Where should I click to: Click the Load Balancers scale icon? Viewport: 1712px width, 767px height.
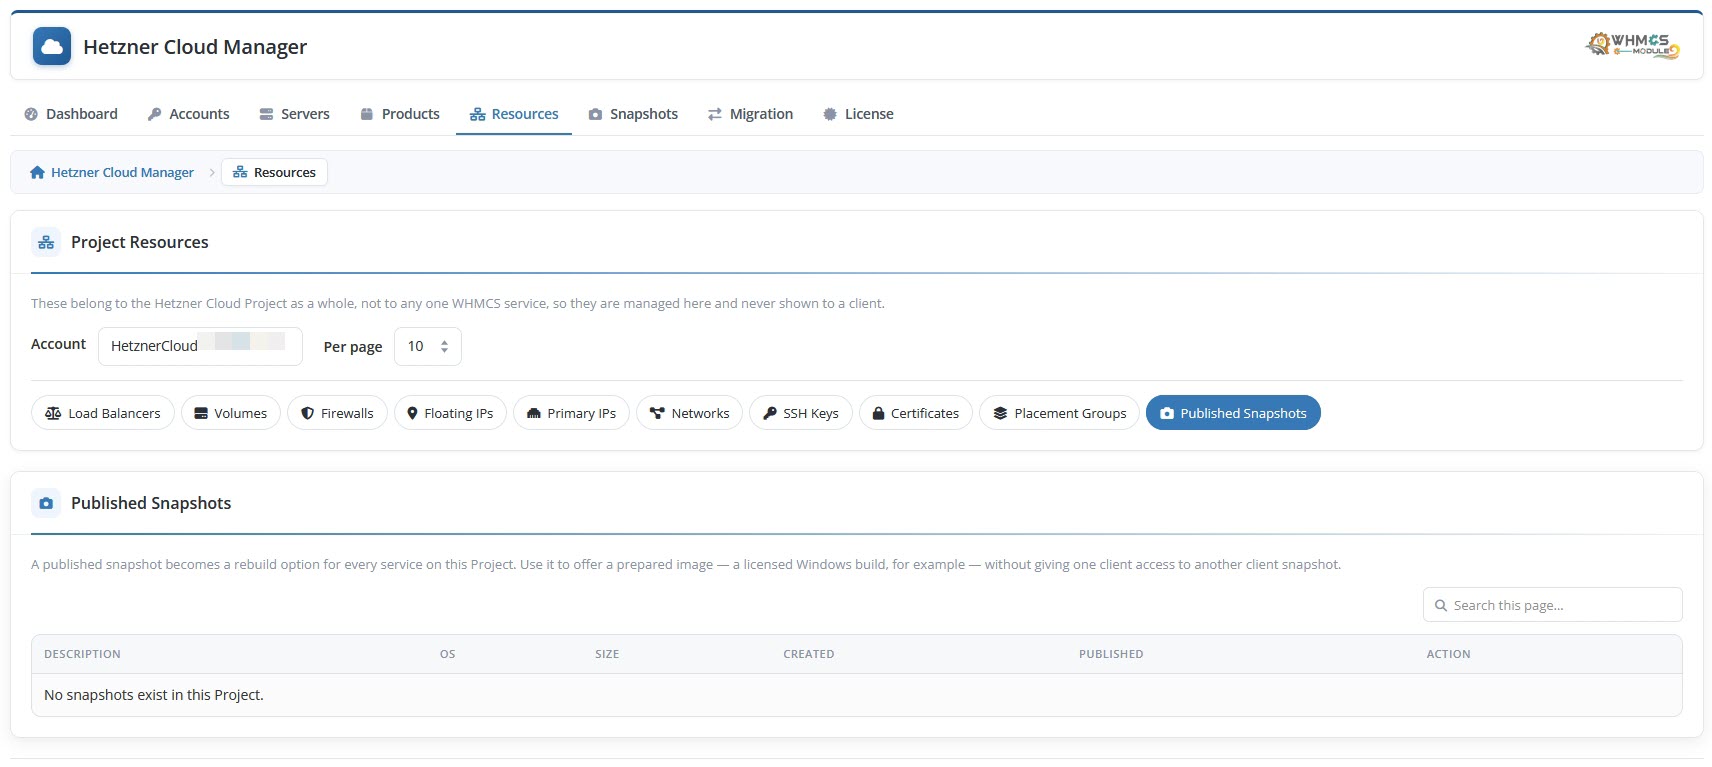(53, 413)
